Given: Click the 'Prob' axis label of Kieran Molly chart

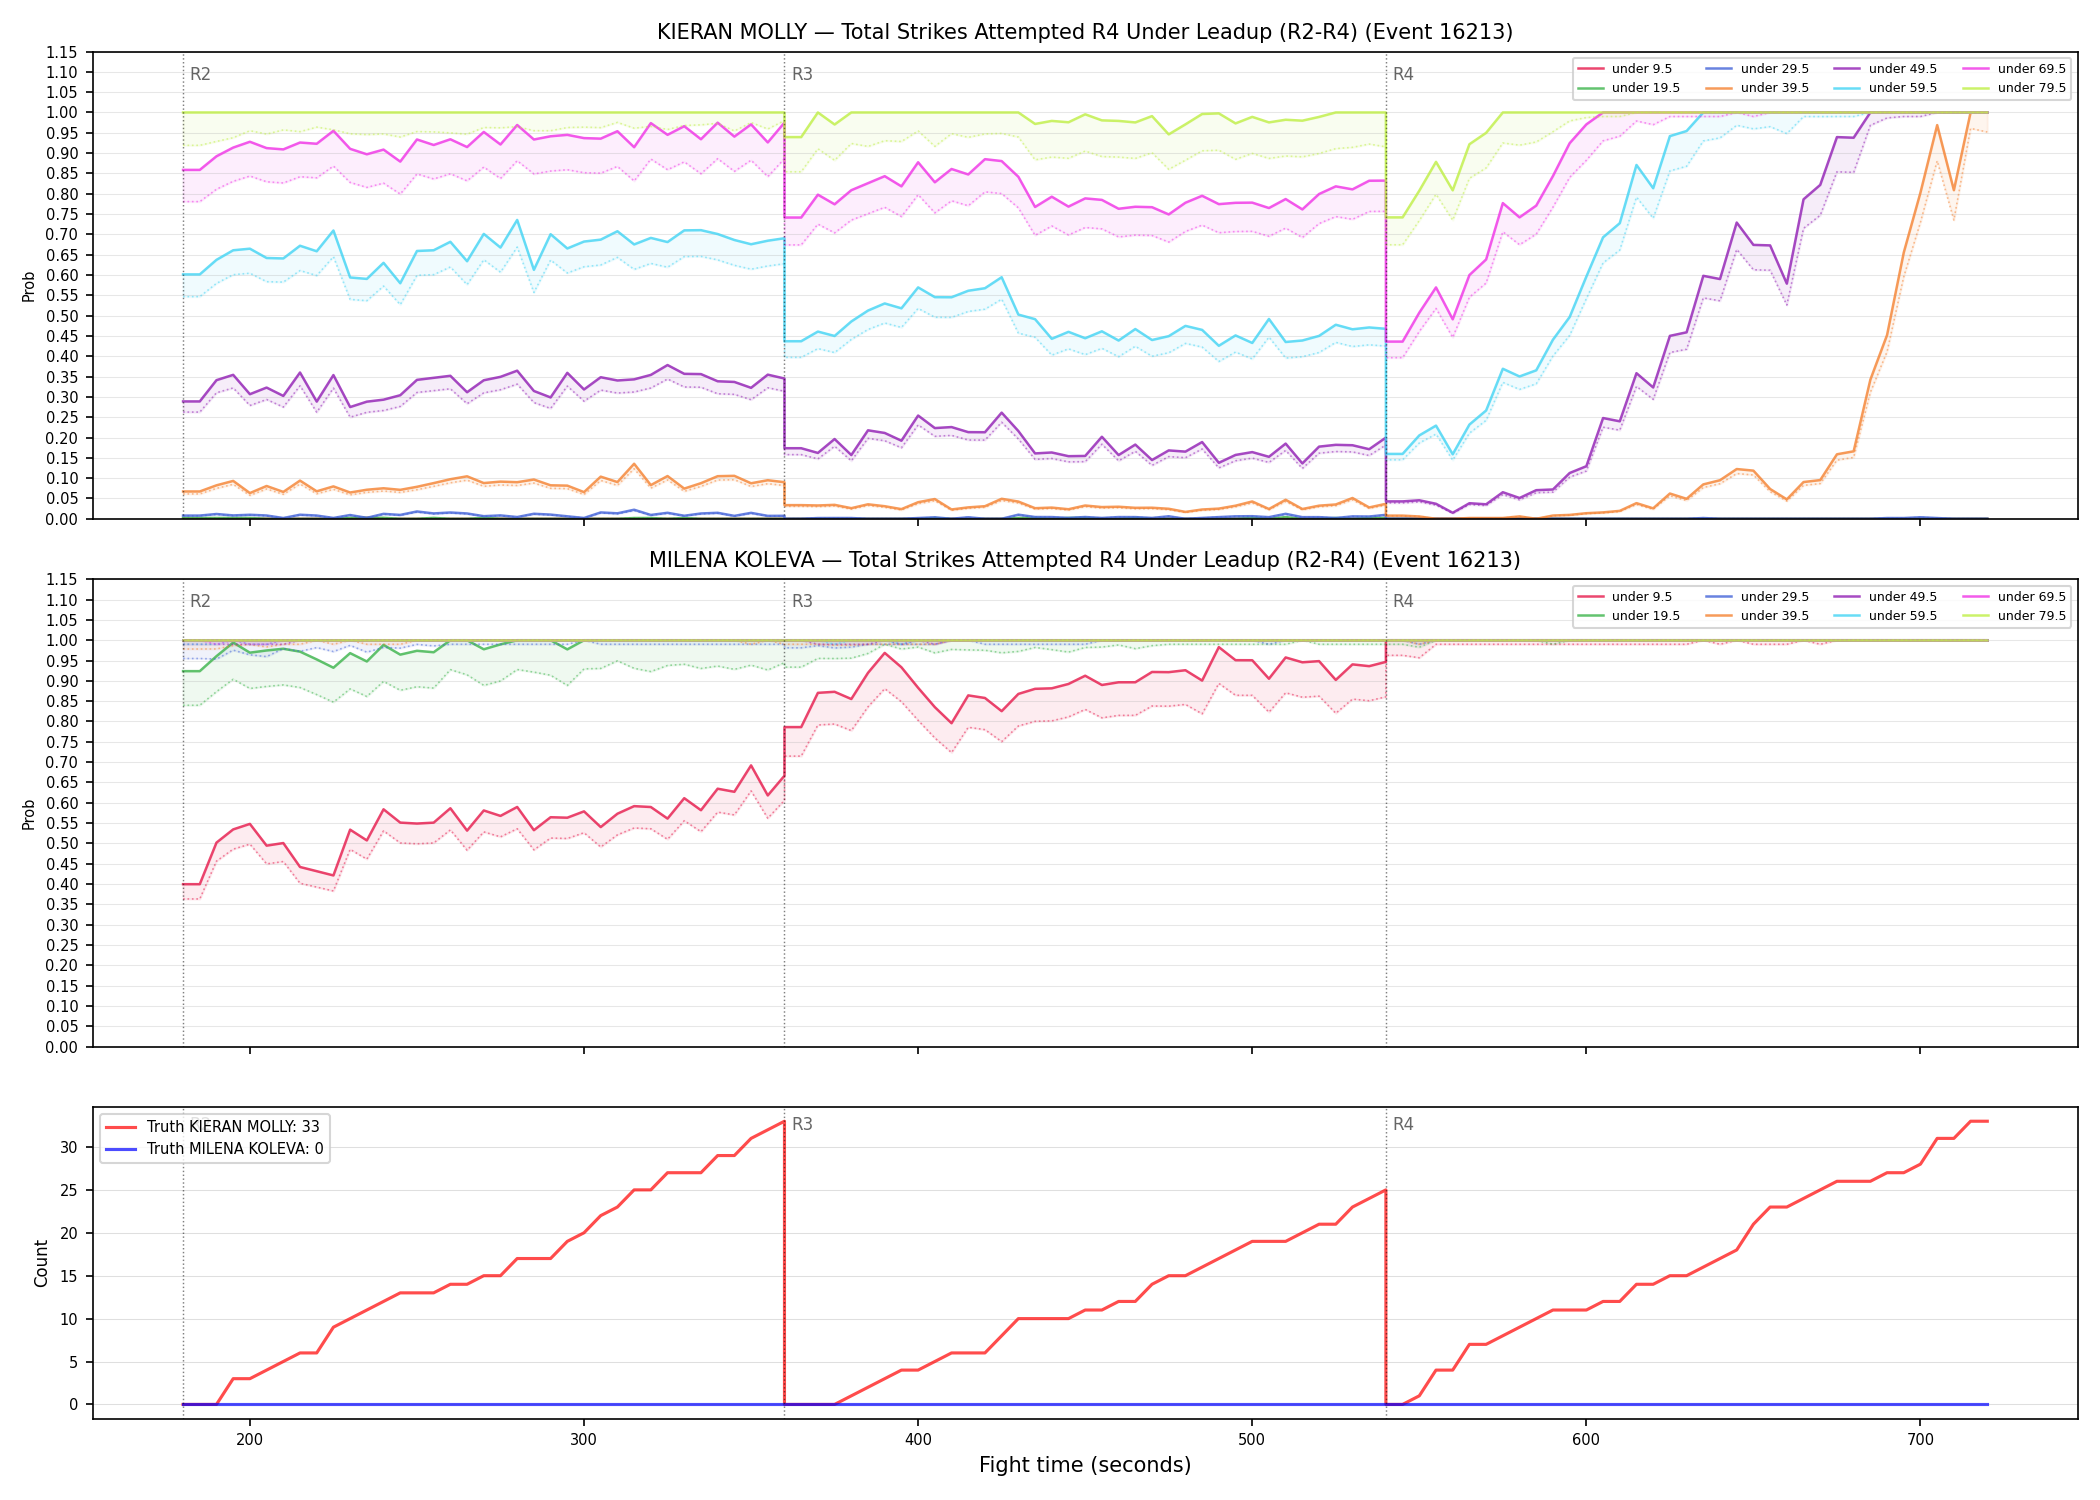Looking at the screenshot, I should pyautogui.click(x=29, y=286).
